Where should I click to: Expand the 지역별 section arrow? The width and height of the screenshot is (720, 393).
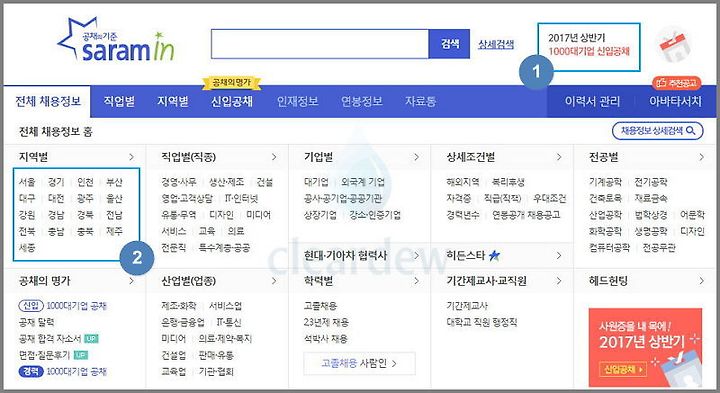[132, 157]
